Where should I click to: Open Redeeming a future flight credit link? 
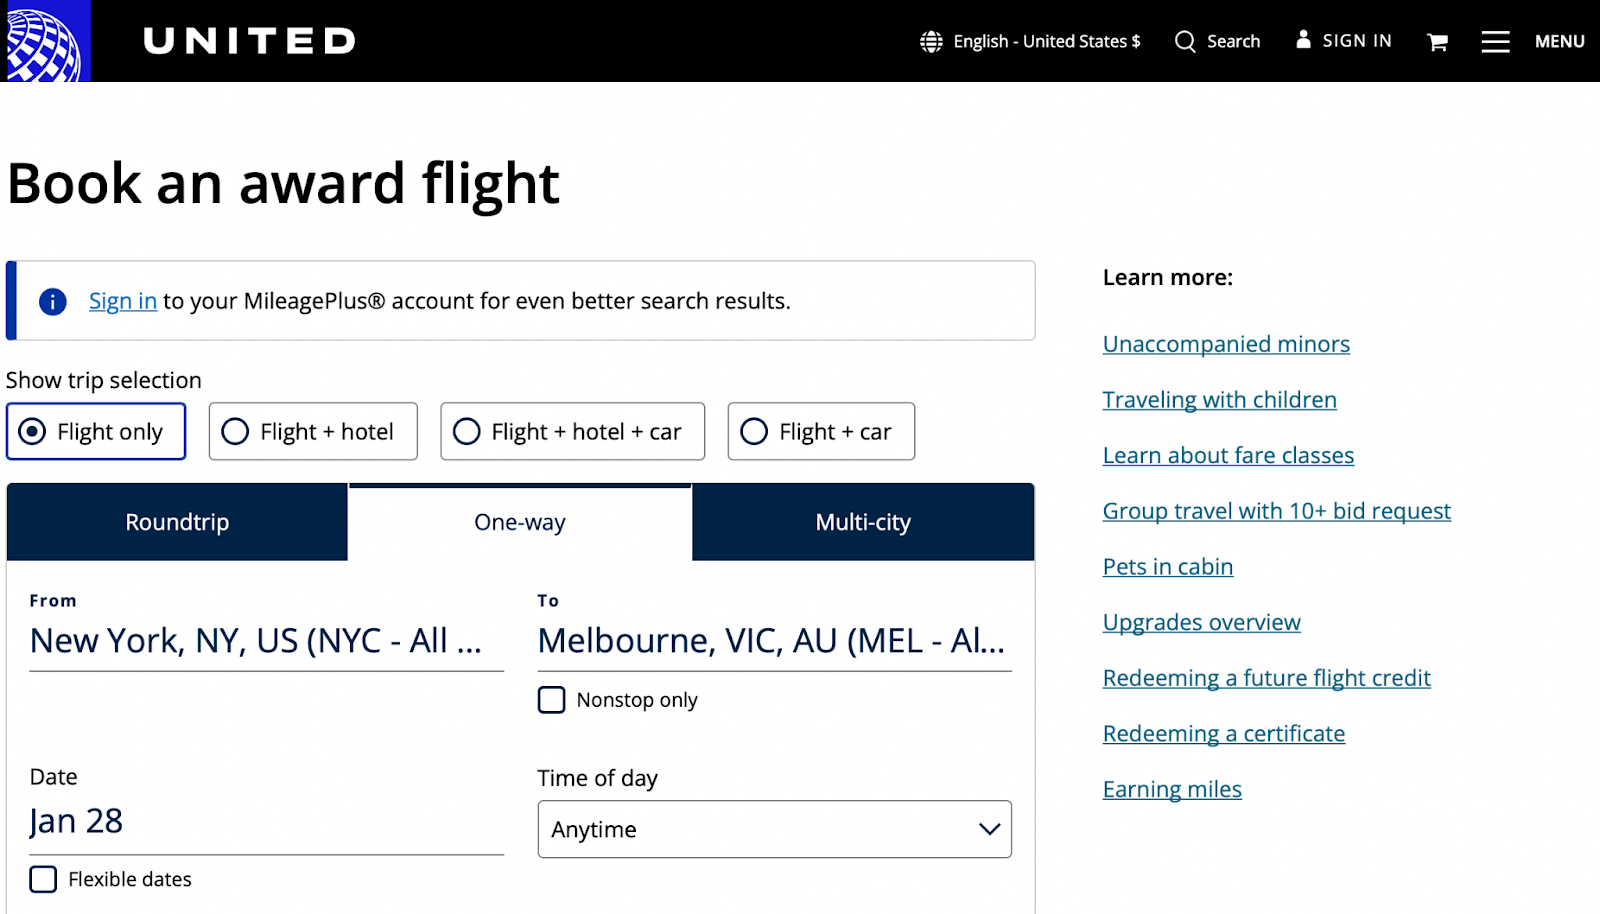point(1266,678)
